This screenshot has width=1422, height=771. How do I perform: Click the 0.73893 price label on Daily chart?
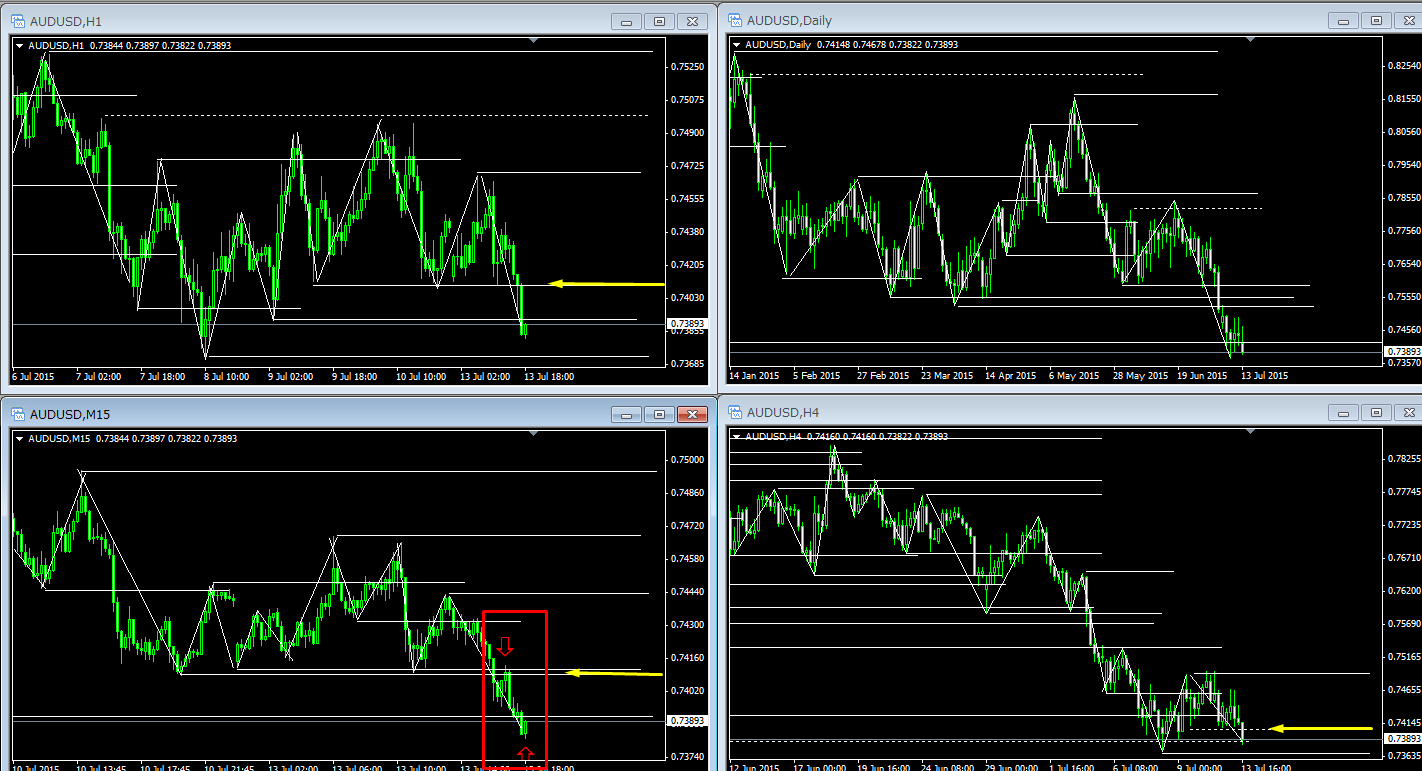click(x=1400, y=352)
